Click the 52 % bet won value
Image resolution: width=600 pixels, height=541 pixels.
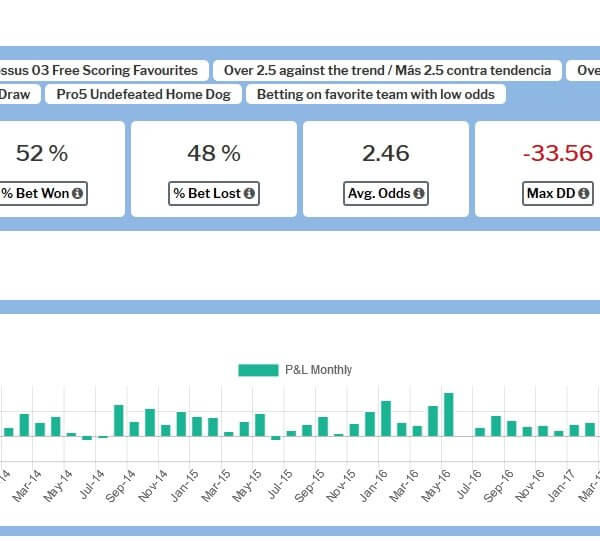(x=42, y=153)
